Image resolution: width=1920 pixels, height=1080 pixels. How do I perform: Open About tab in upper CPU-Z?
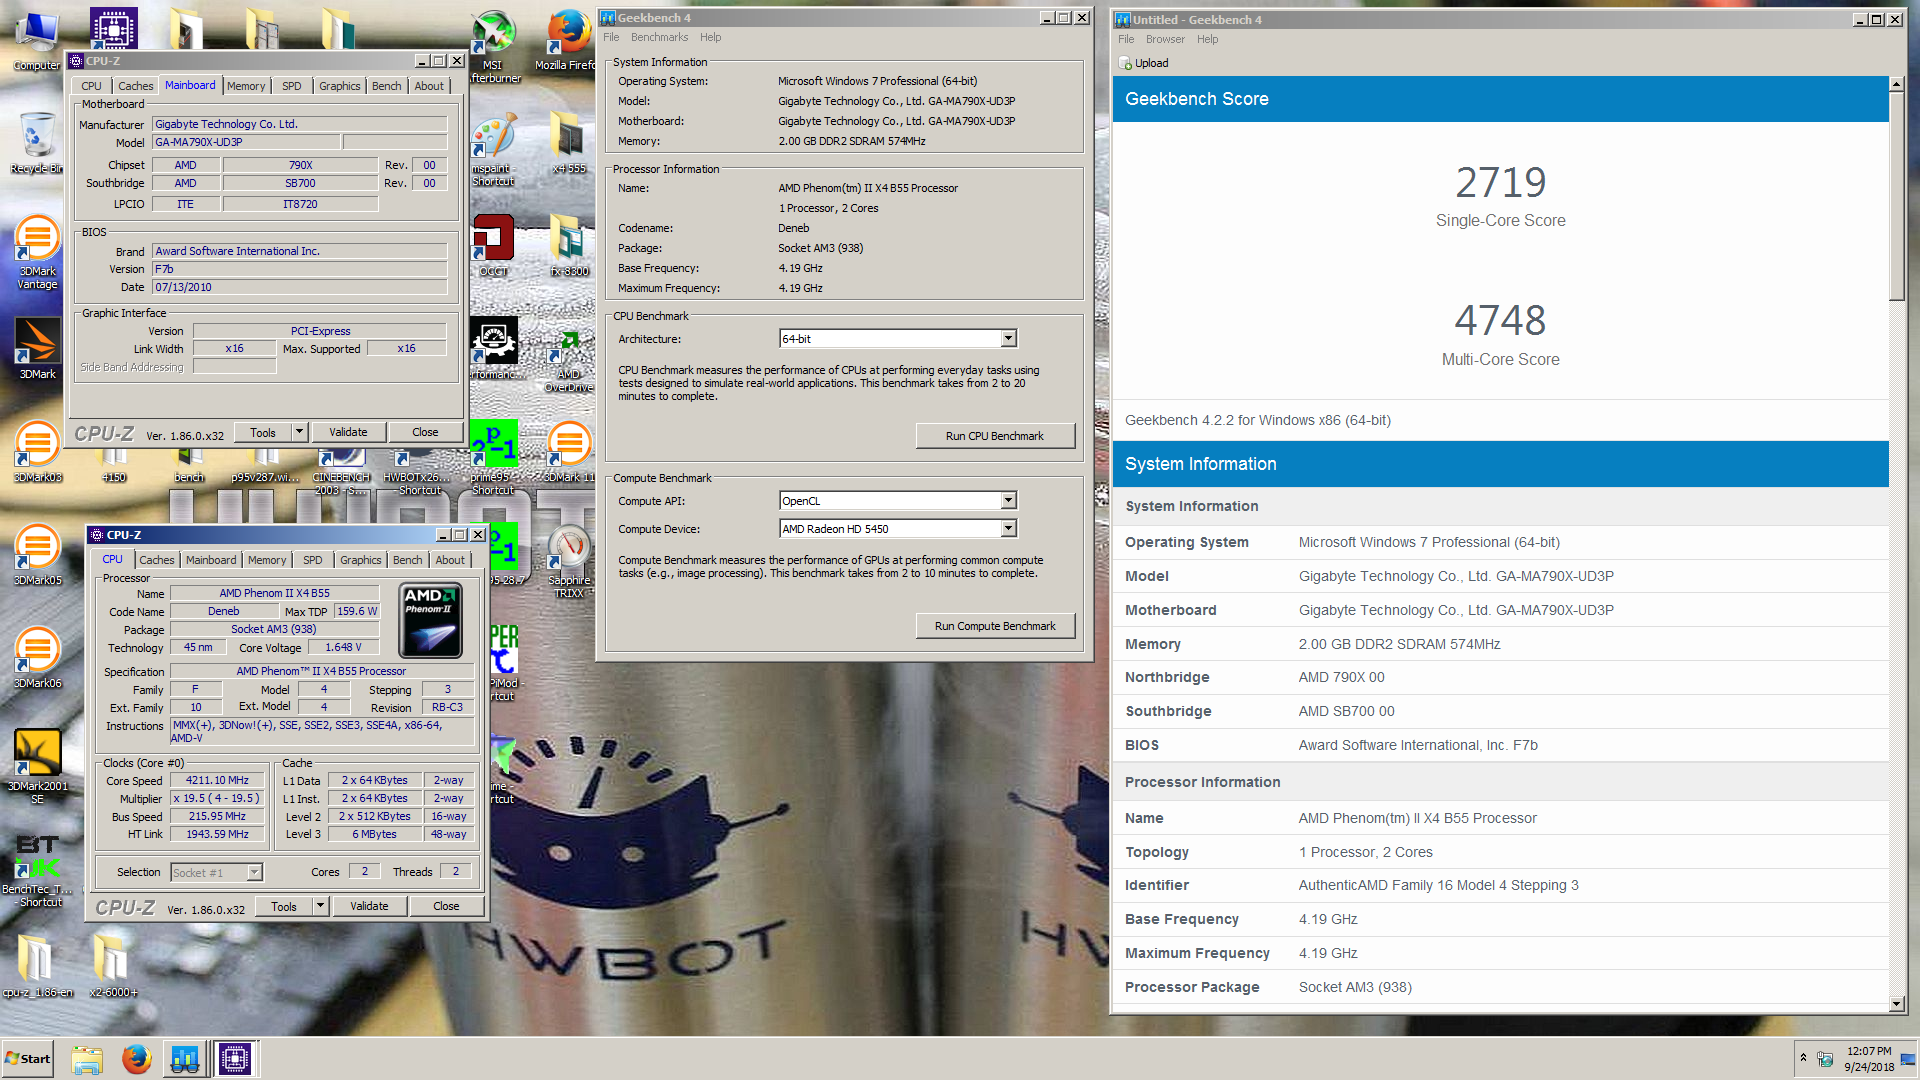click(x=429, y=86)
